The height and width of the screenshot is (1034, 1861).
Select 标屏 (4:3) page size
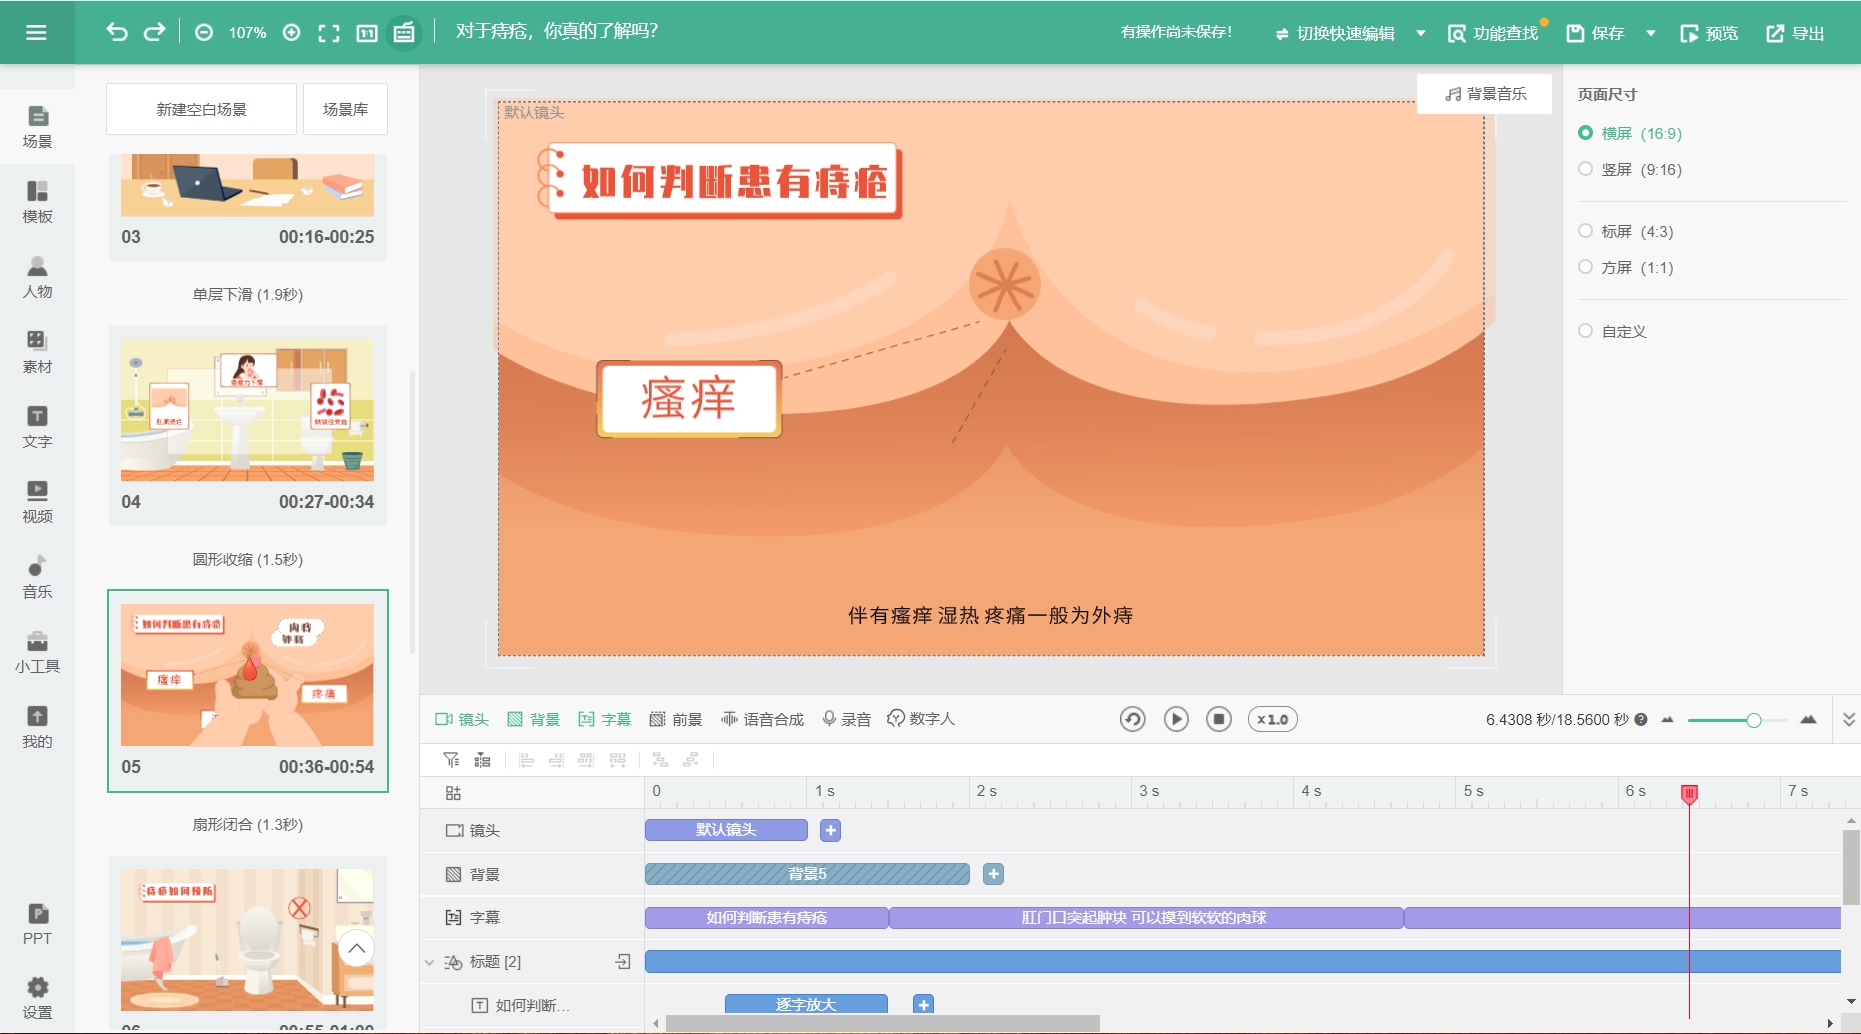pyautogui.click(x=1626, y=231)
